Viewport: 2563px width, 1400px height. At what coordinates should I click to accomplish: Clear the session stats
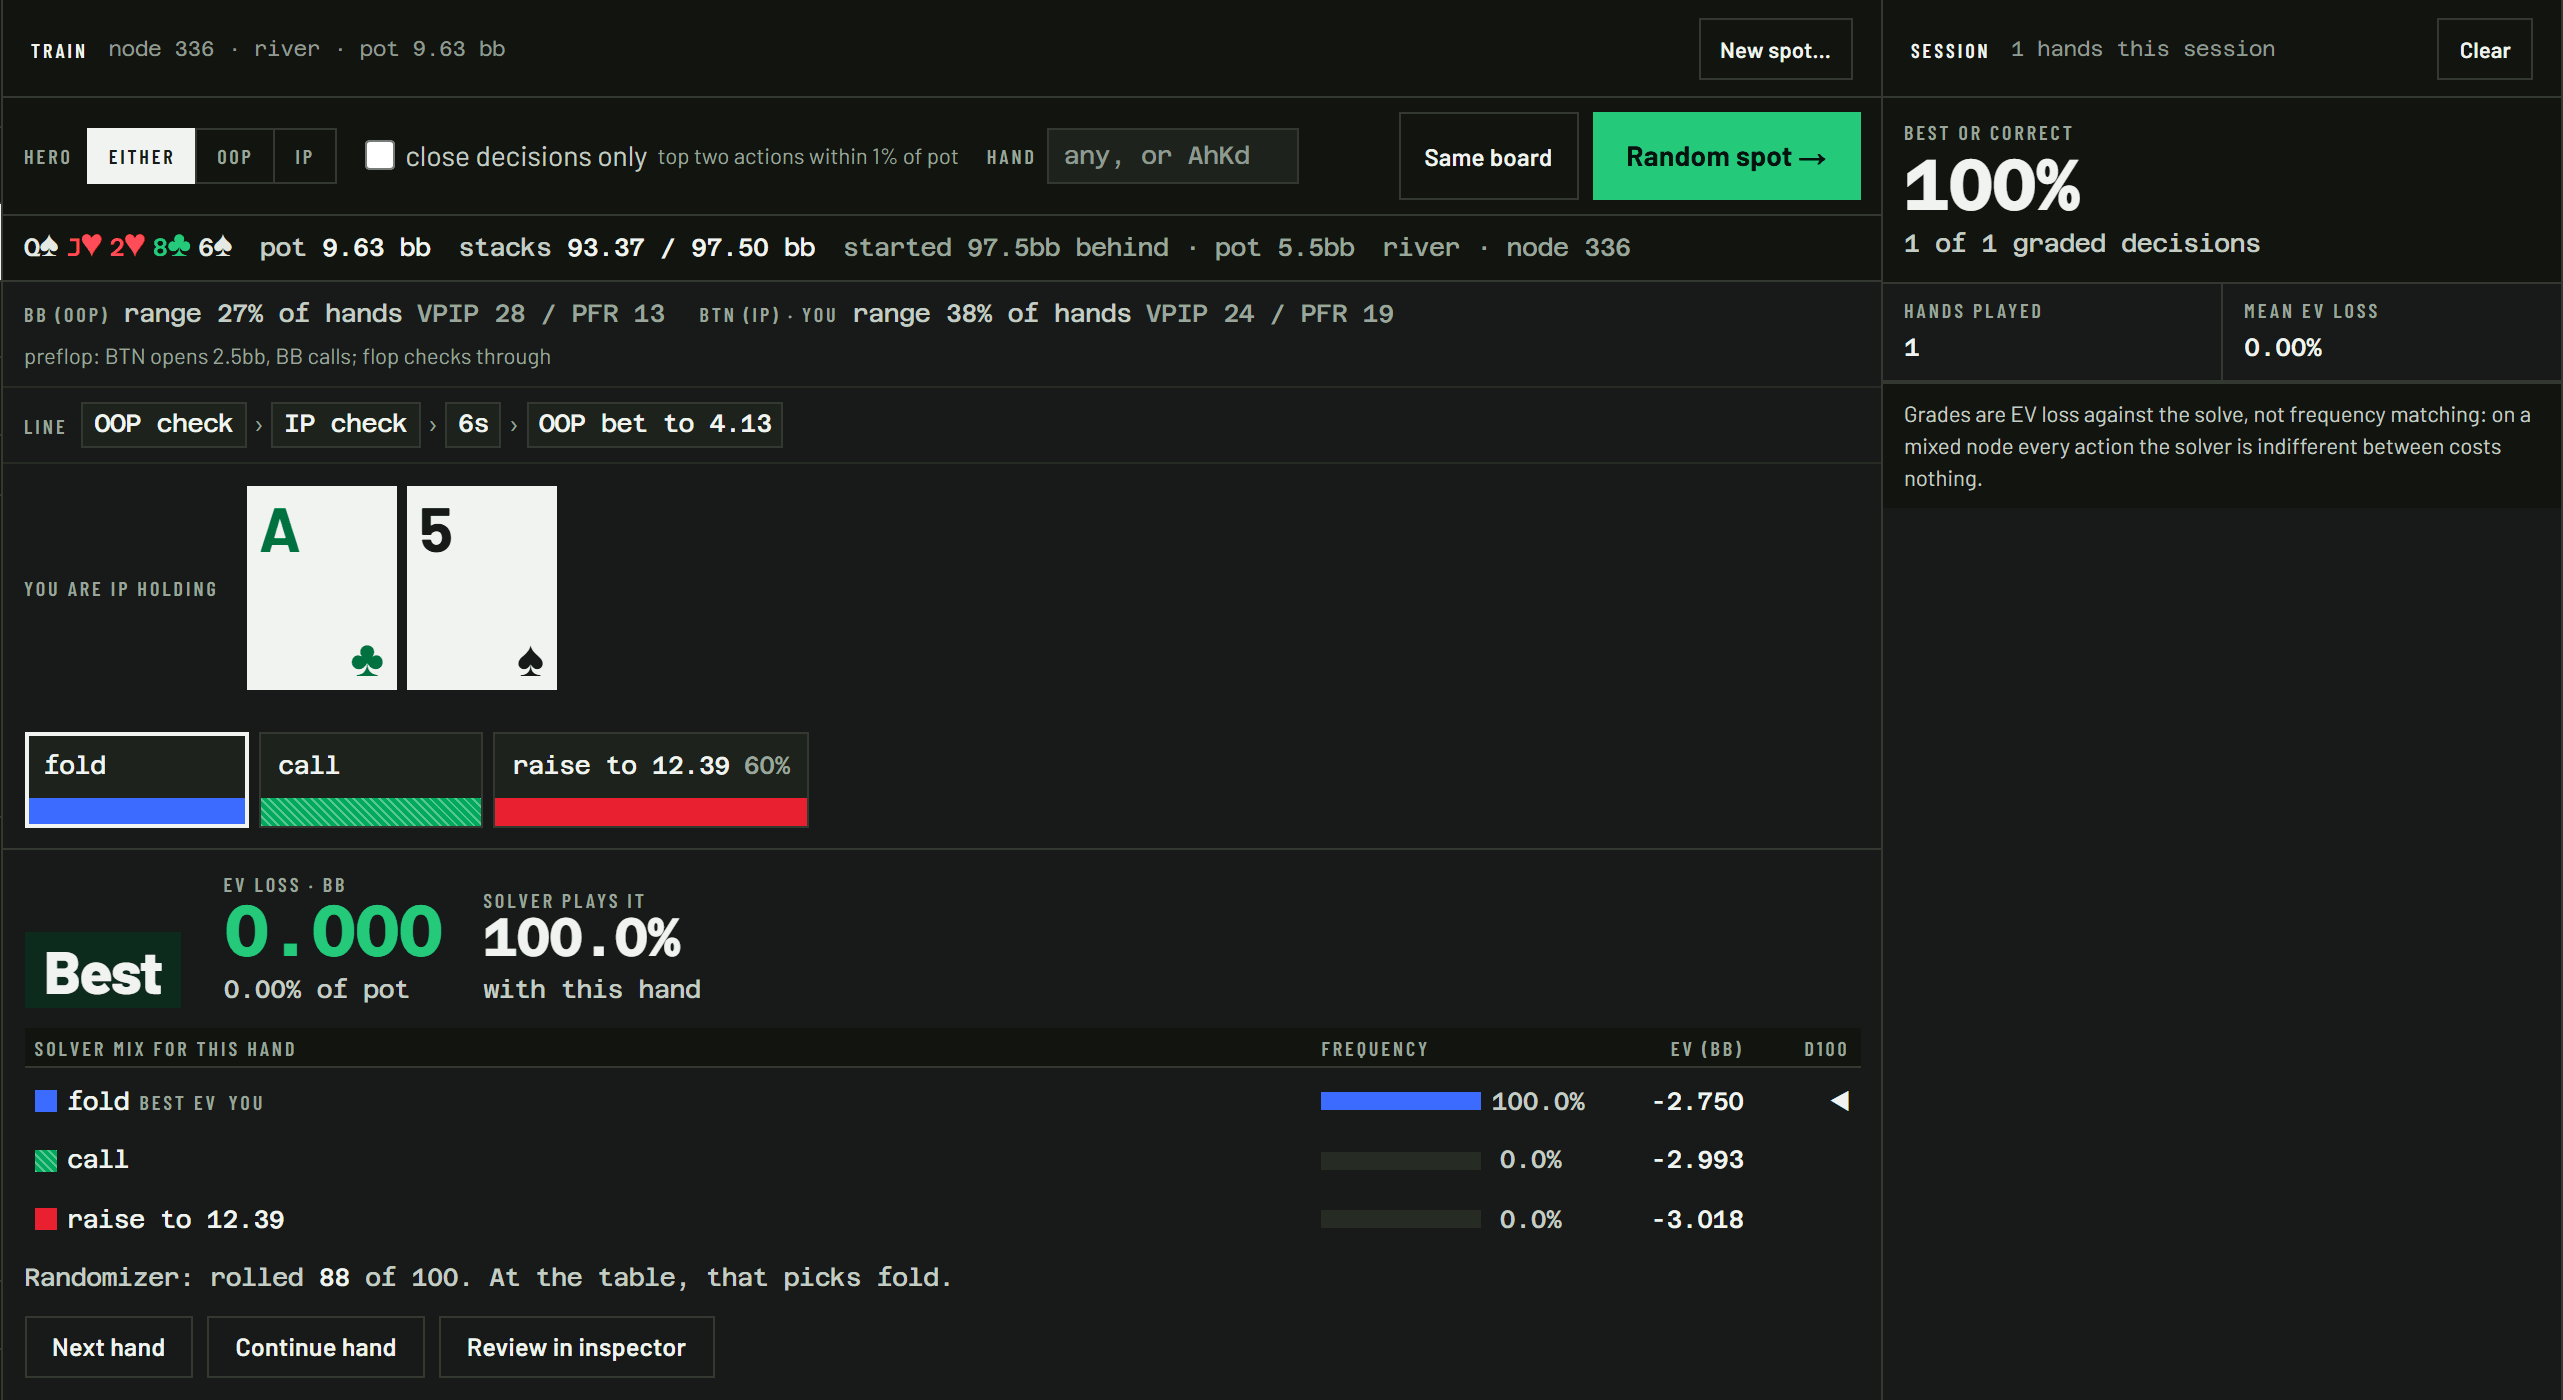point(2484,50)
